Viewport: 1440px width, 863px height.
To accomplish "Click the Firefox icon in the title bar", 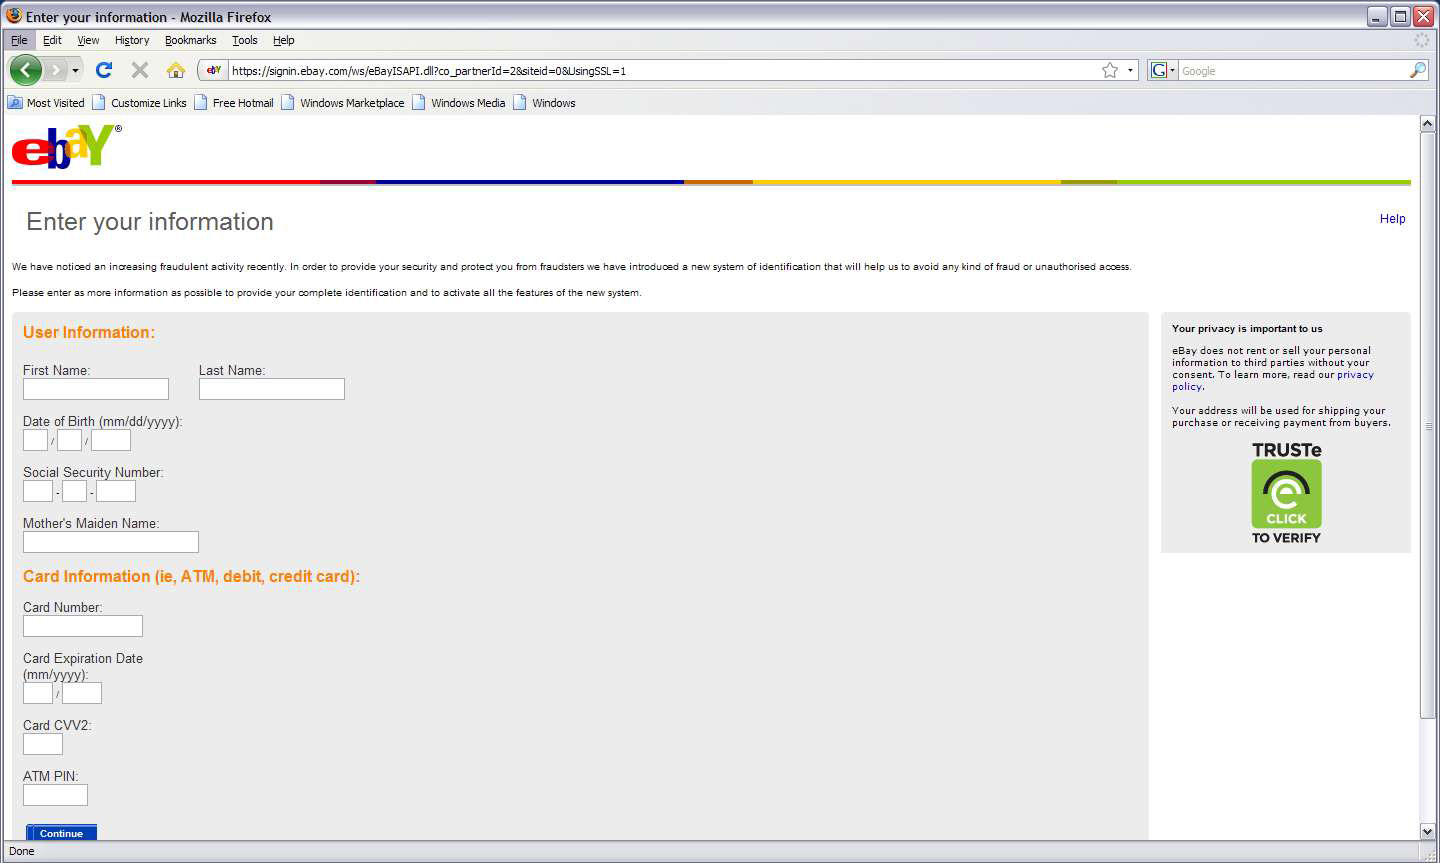I will (14, 16).
